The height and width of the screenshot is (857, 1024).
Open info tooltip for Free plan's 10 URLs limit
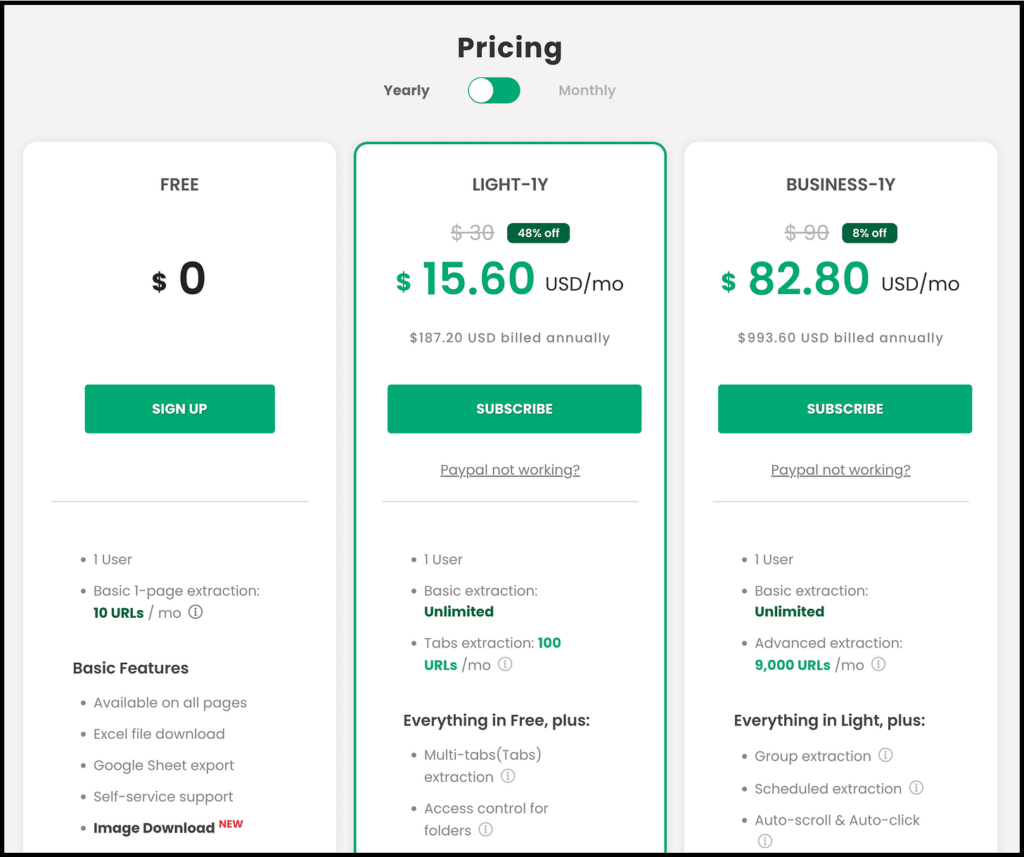tap(196, 612)
